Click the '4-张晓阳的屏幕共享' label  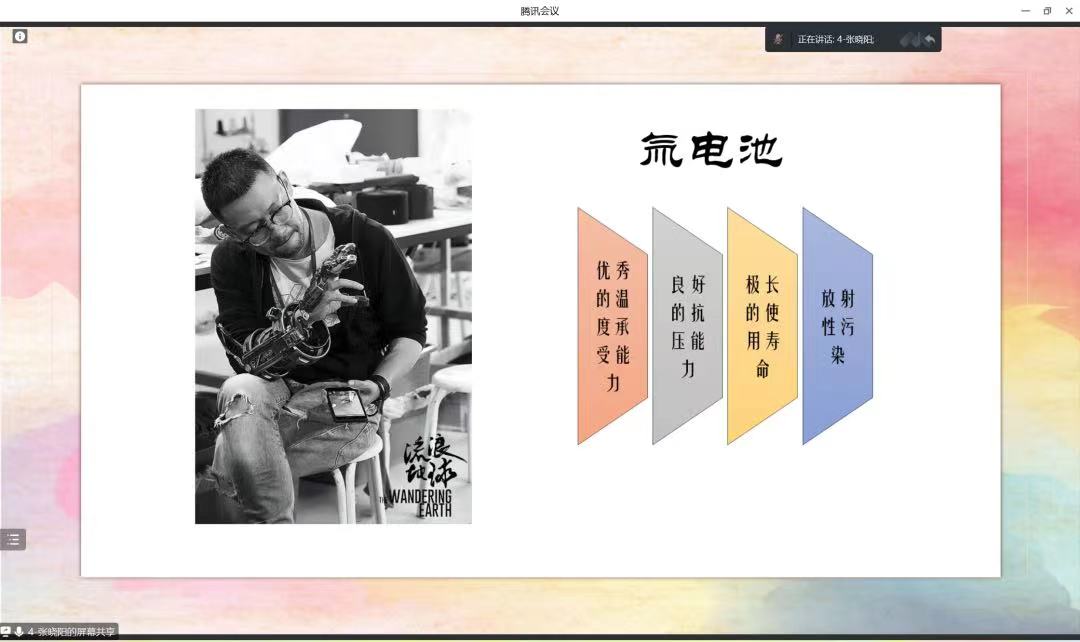click(x=72, y=632)
